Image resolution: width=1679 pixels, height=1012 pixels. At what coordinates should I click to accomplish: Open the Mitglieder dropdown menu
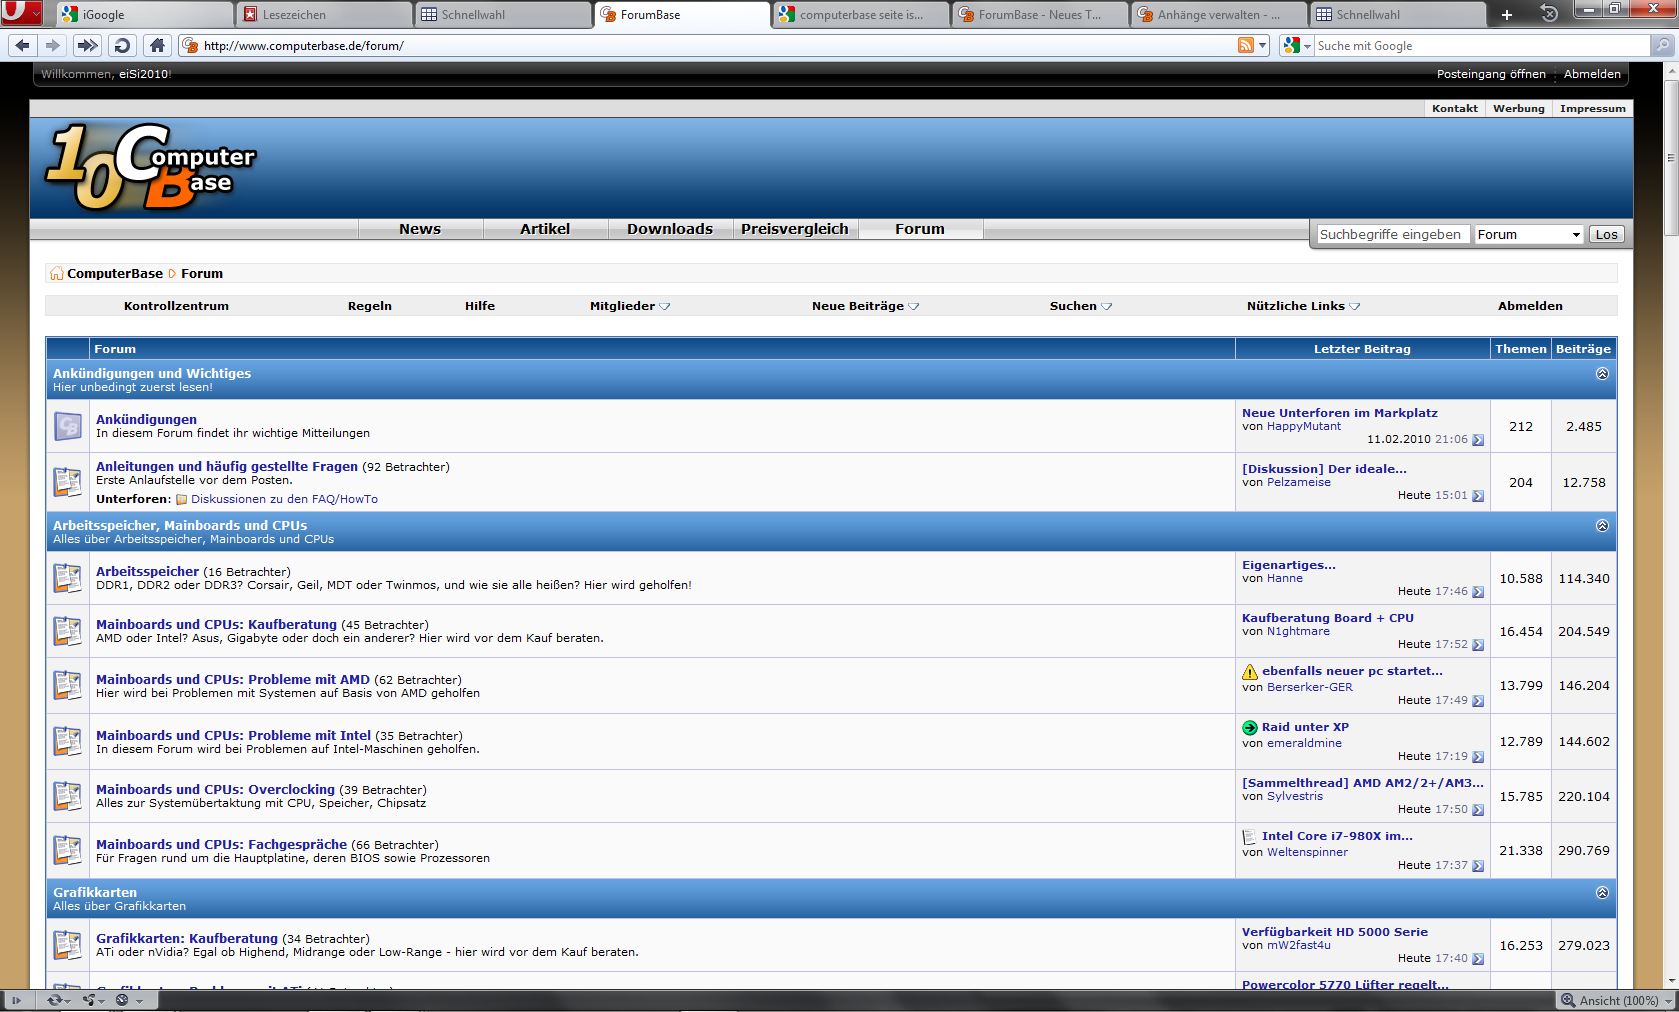(630, 306)
